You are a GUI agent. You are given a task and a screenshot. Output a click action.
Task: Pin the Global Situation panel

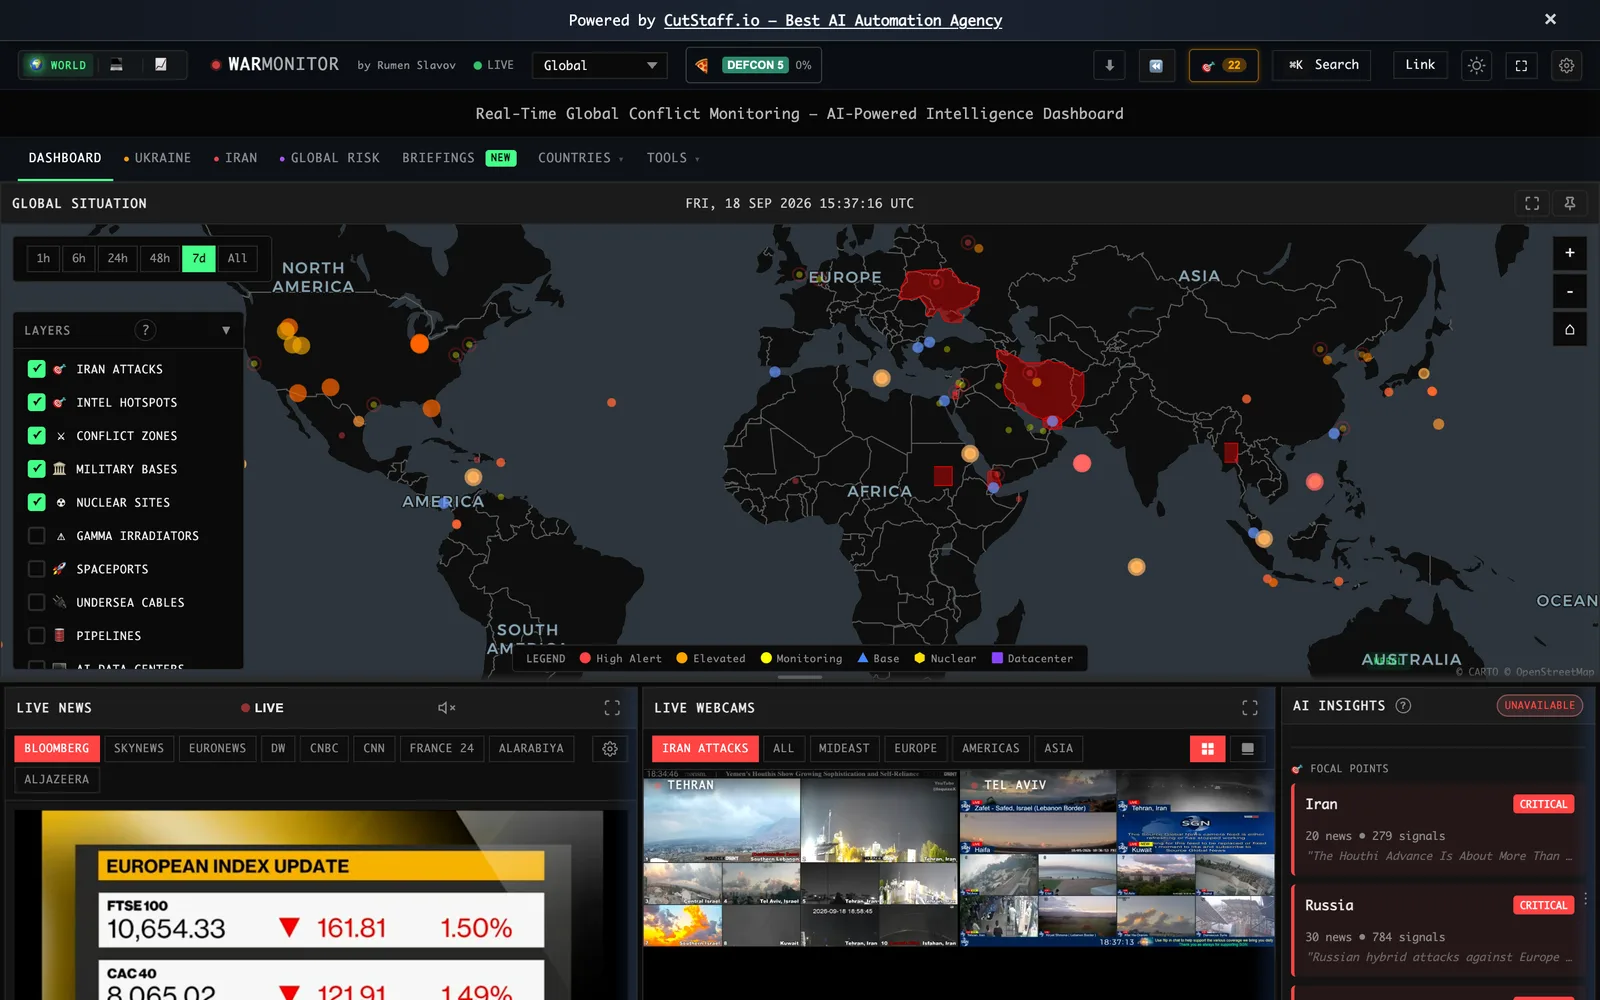click(1570, 203)
